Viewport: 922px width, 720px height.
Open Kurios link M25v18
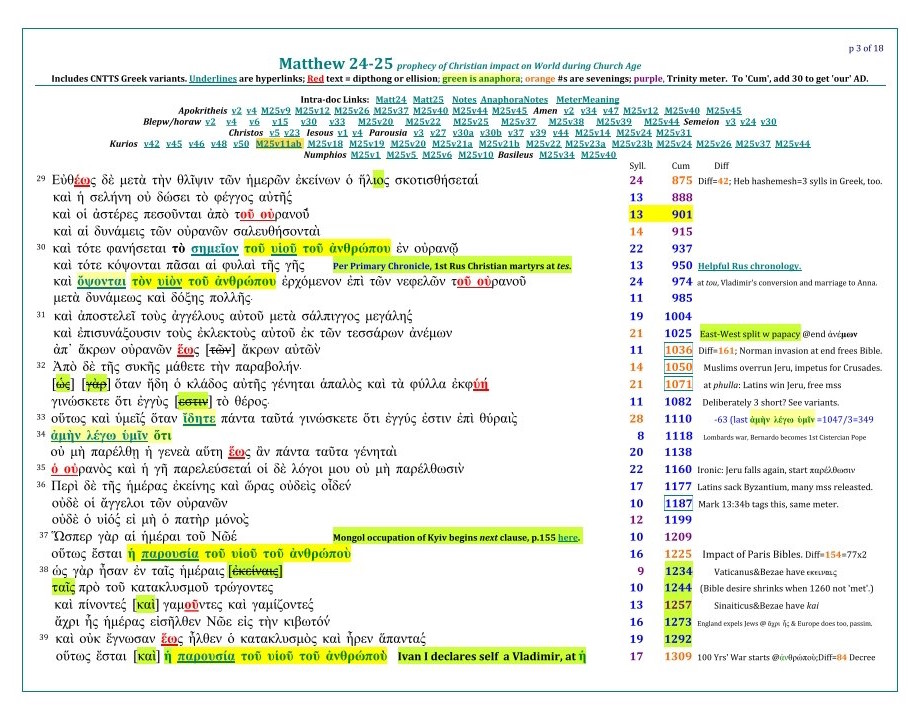(x=325, y=144)
